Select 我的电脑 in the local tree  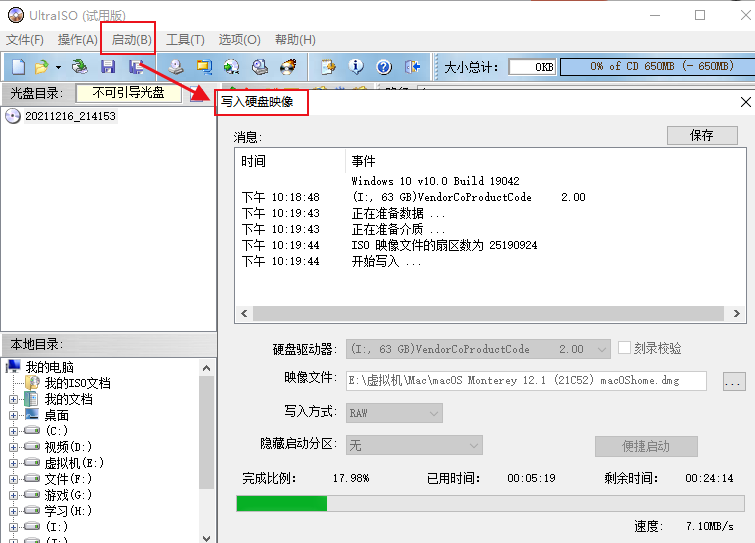pyautogui.click(x=49, y=367)
